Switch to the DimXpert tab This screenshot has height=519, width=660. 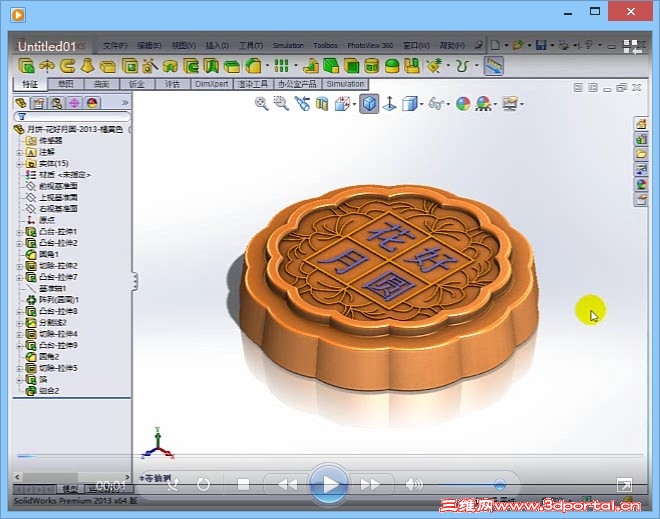pos(211,84)
